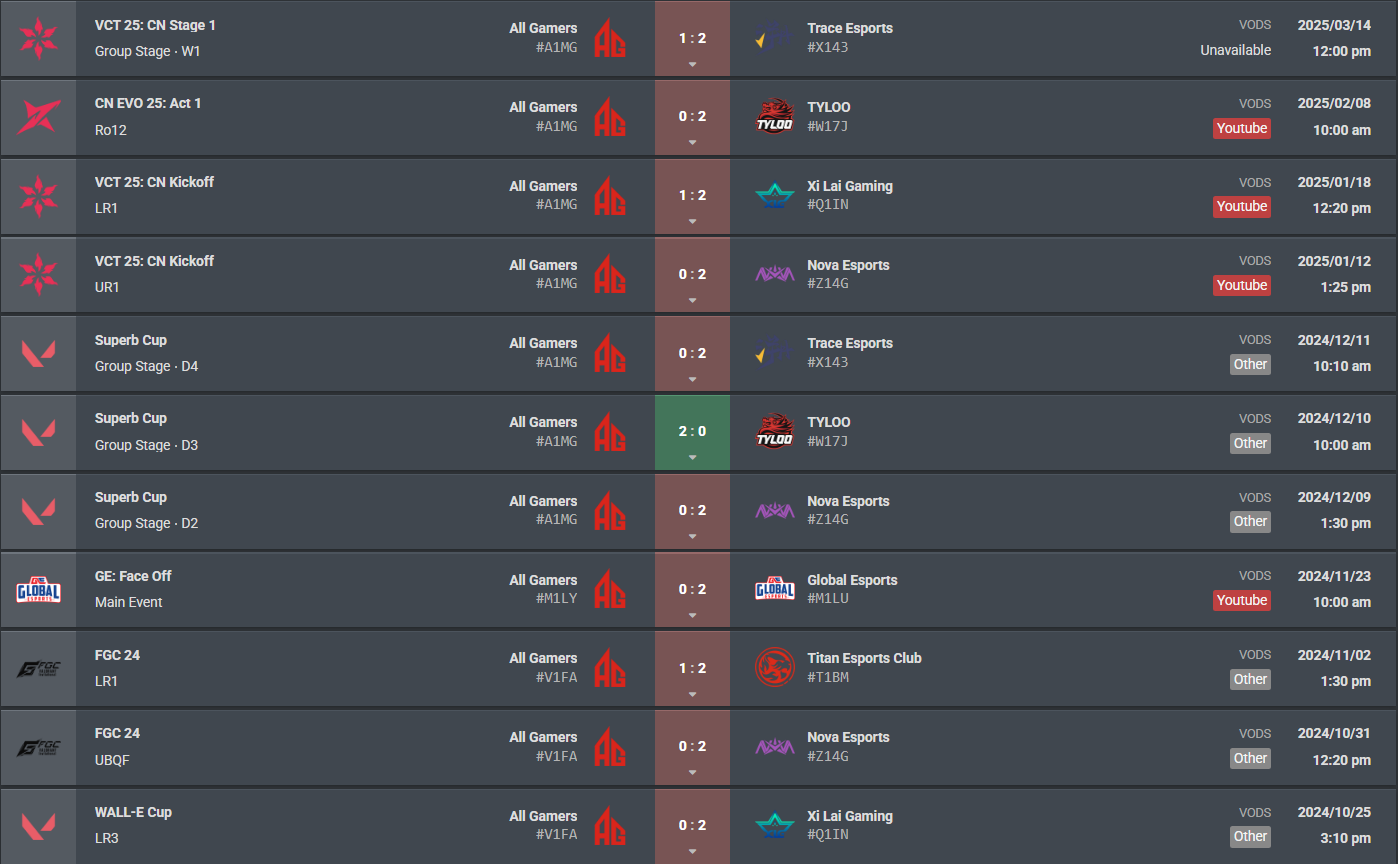Image resolution: width=1398 pixels, height=864 pixels.
Task: Open the WALL-E Cup event link
Action: pos(133,812)
